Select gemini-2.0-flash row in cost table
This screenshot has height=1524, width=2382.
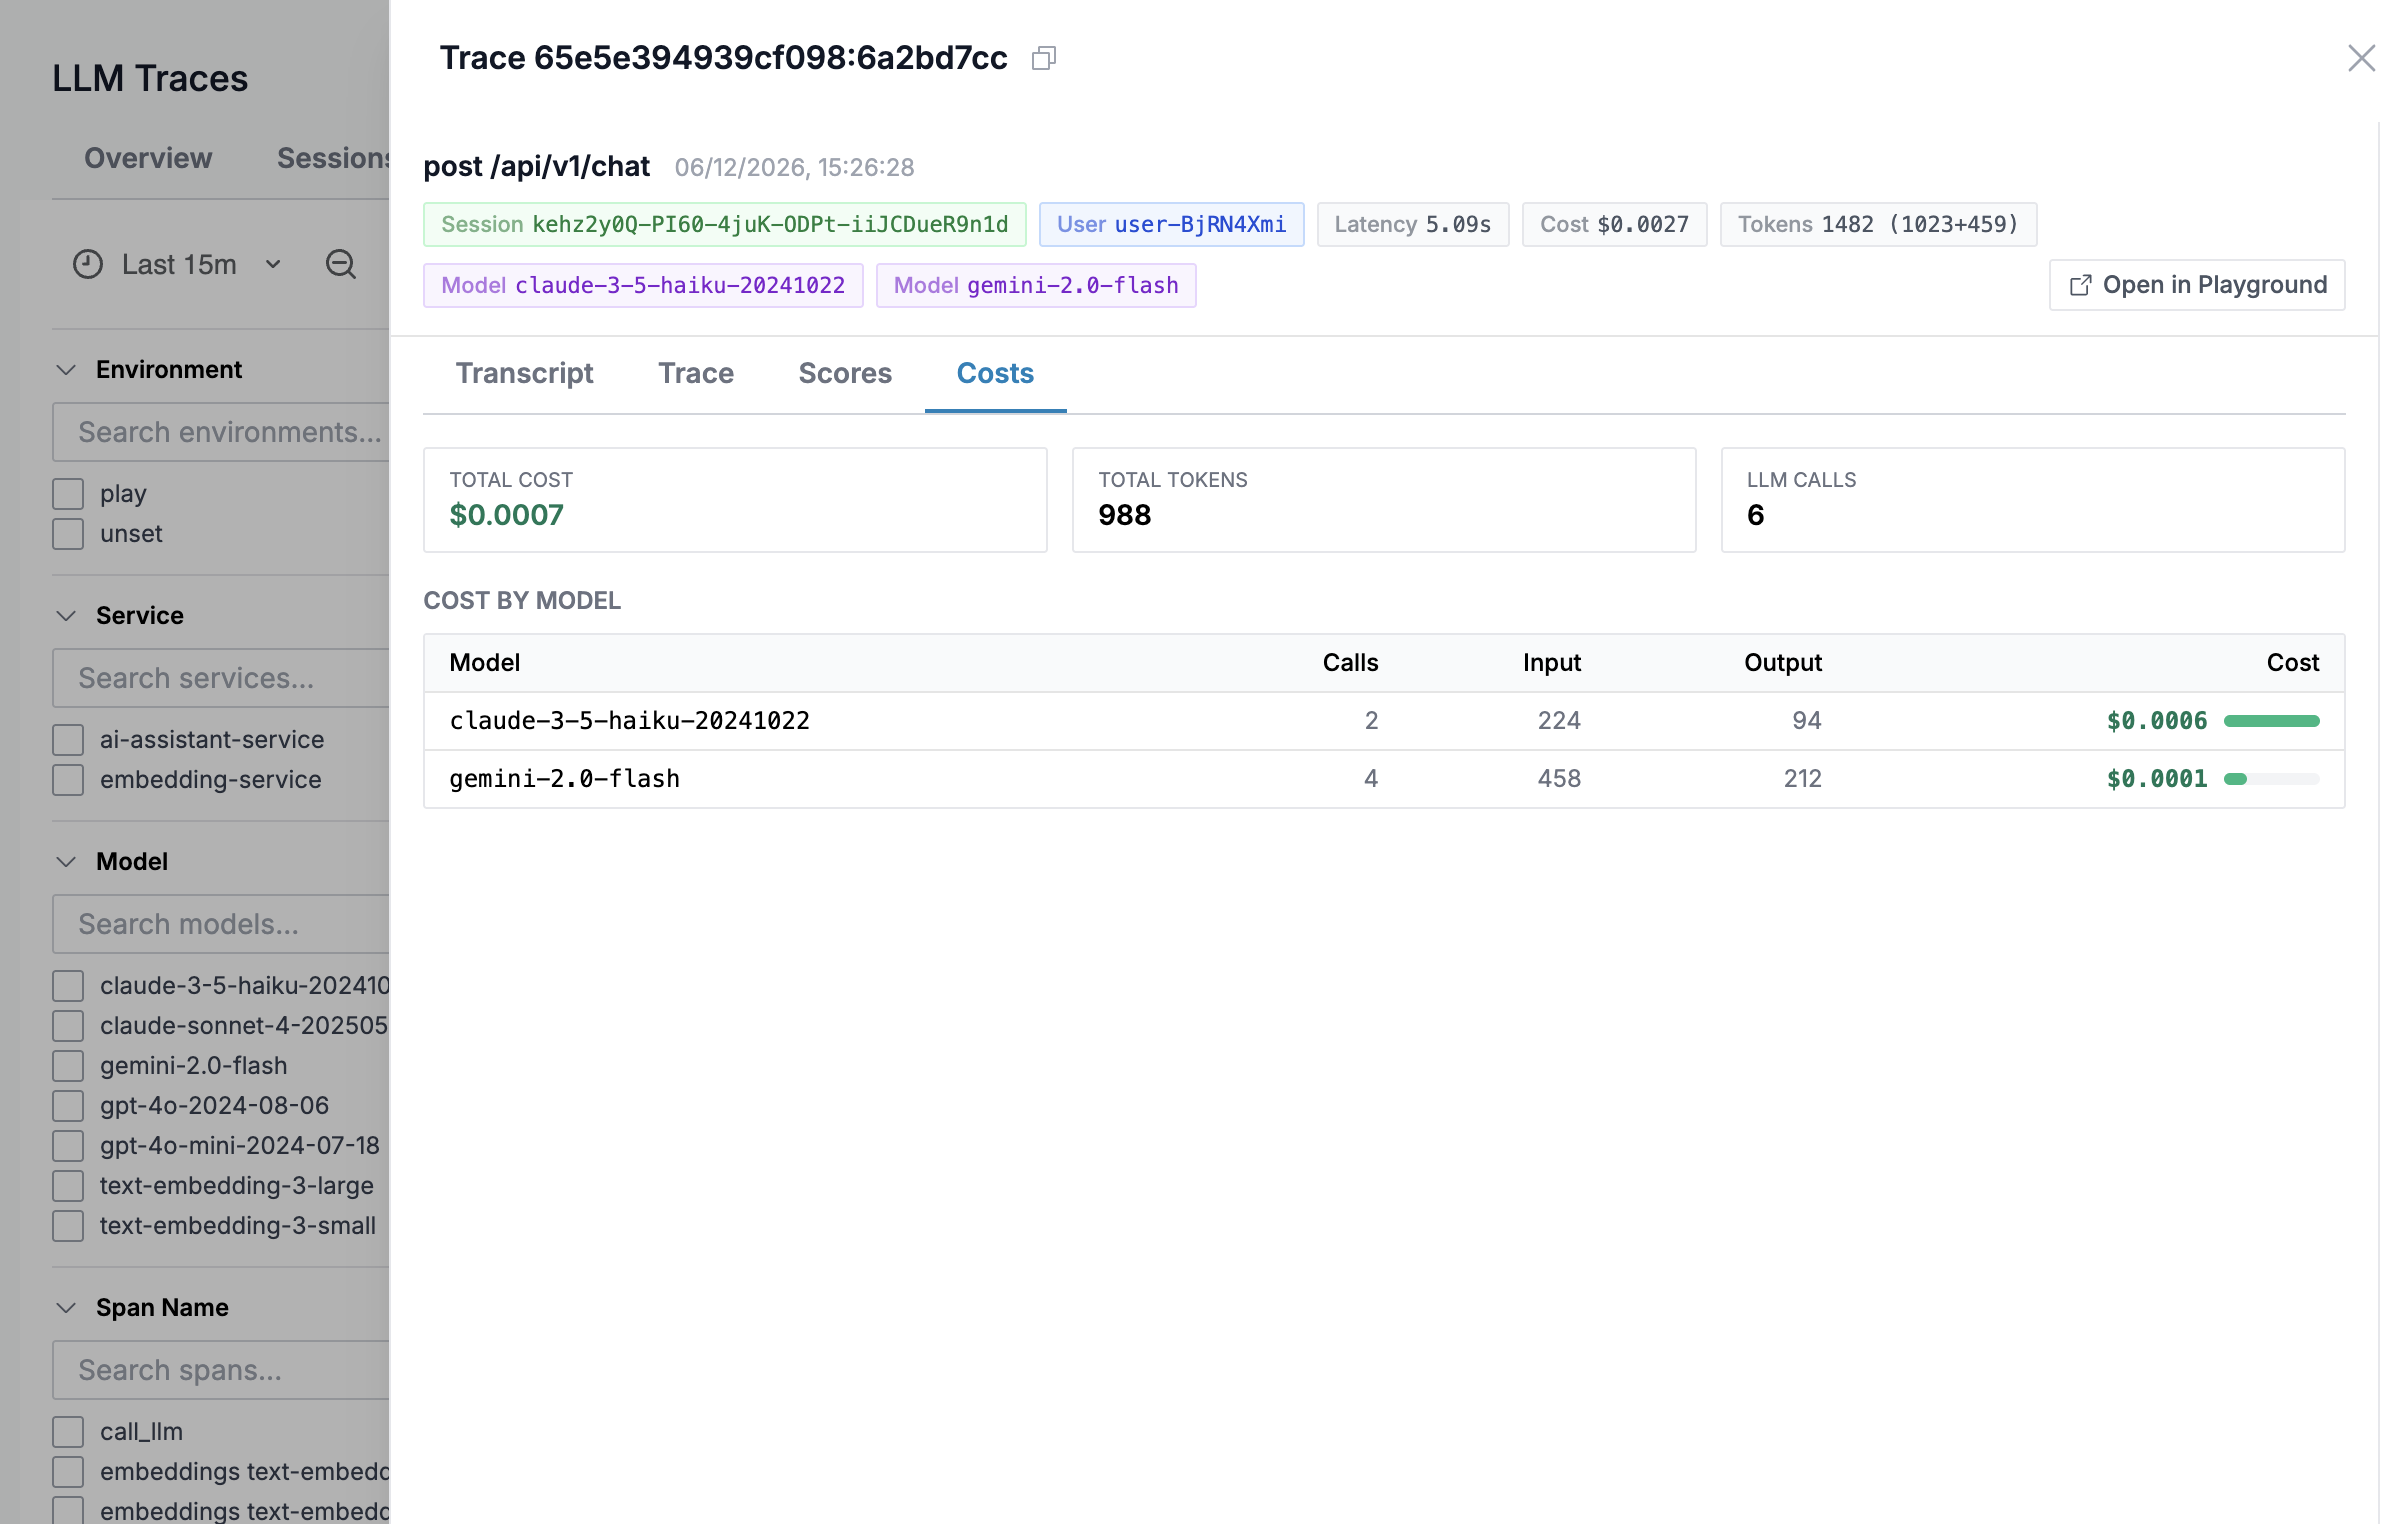coord(1384,779)
